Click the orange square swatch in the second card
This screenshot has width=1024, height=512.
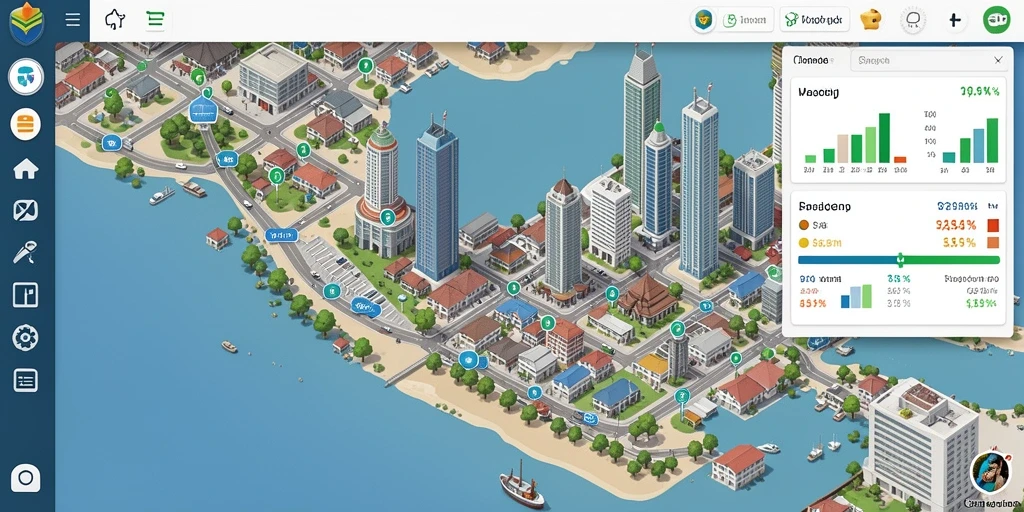993,243
